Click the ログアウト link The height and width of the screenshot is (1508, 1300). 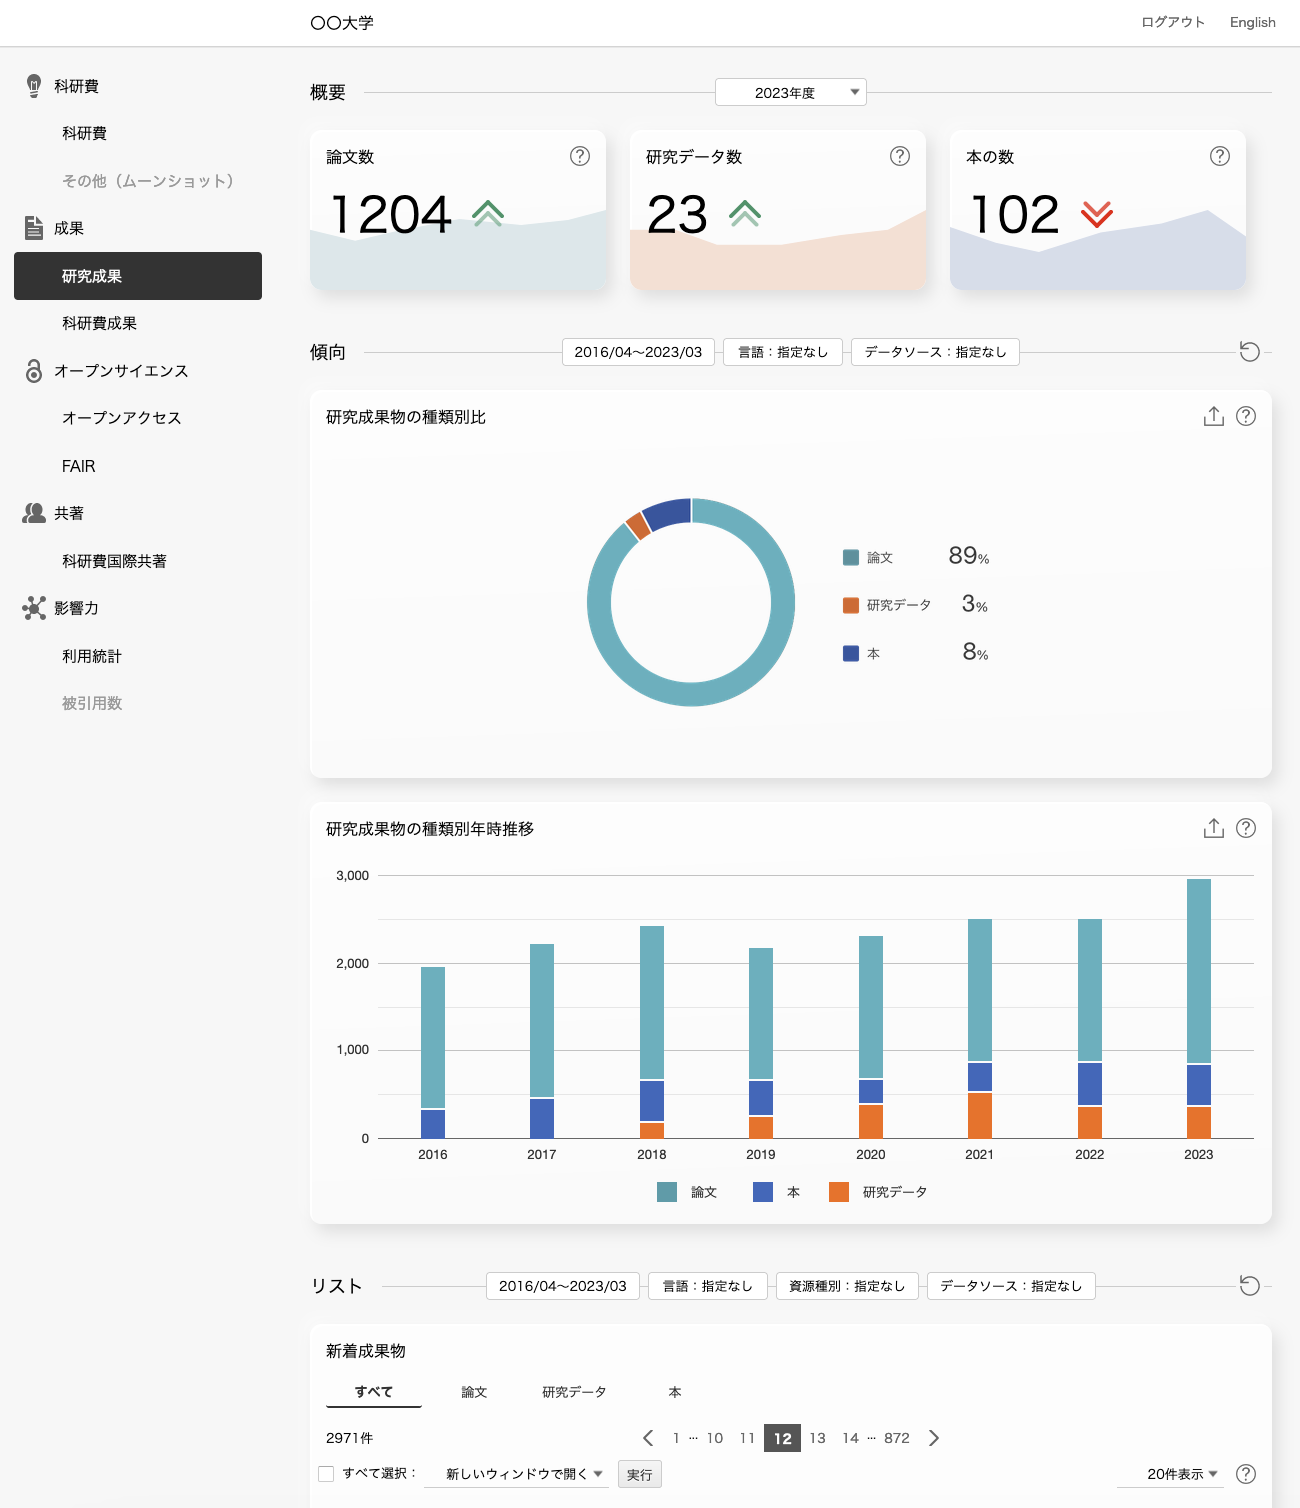(1173, 22)
